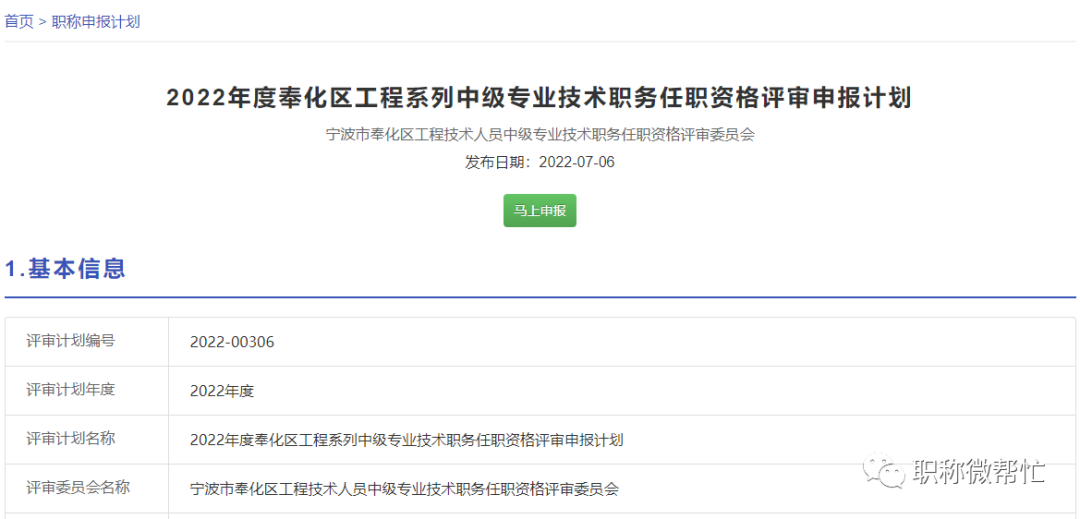Image resolution: width=1080 pixels, height=519 pixels.
Task: Select the 评审计划年度 label cell
Action: pyautogui.click(x=87, y=390)
